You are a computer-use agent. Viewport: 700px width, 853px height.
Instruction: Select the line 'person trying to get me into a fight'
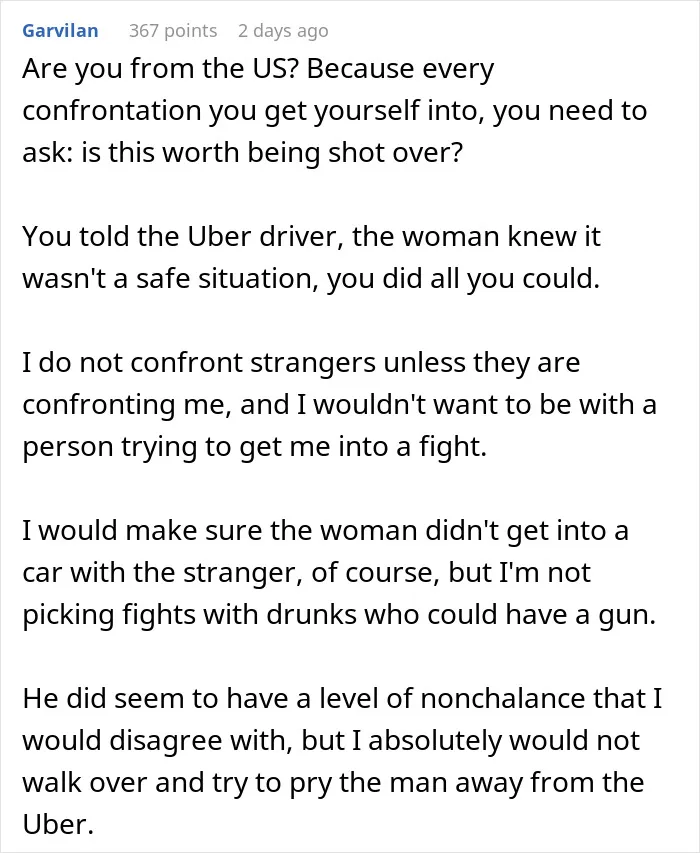tap(255, 447)
